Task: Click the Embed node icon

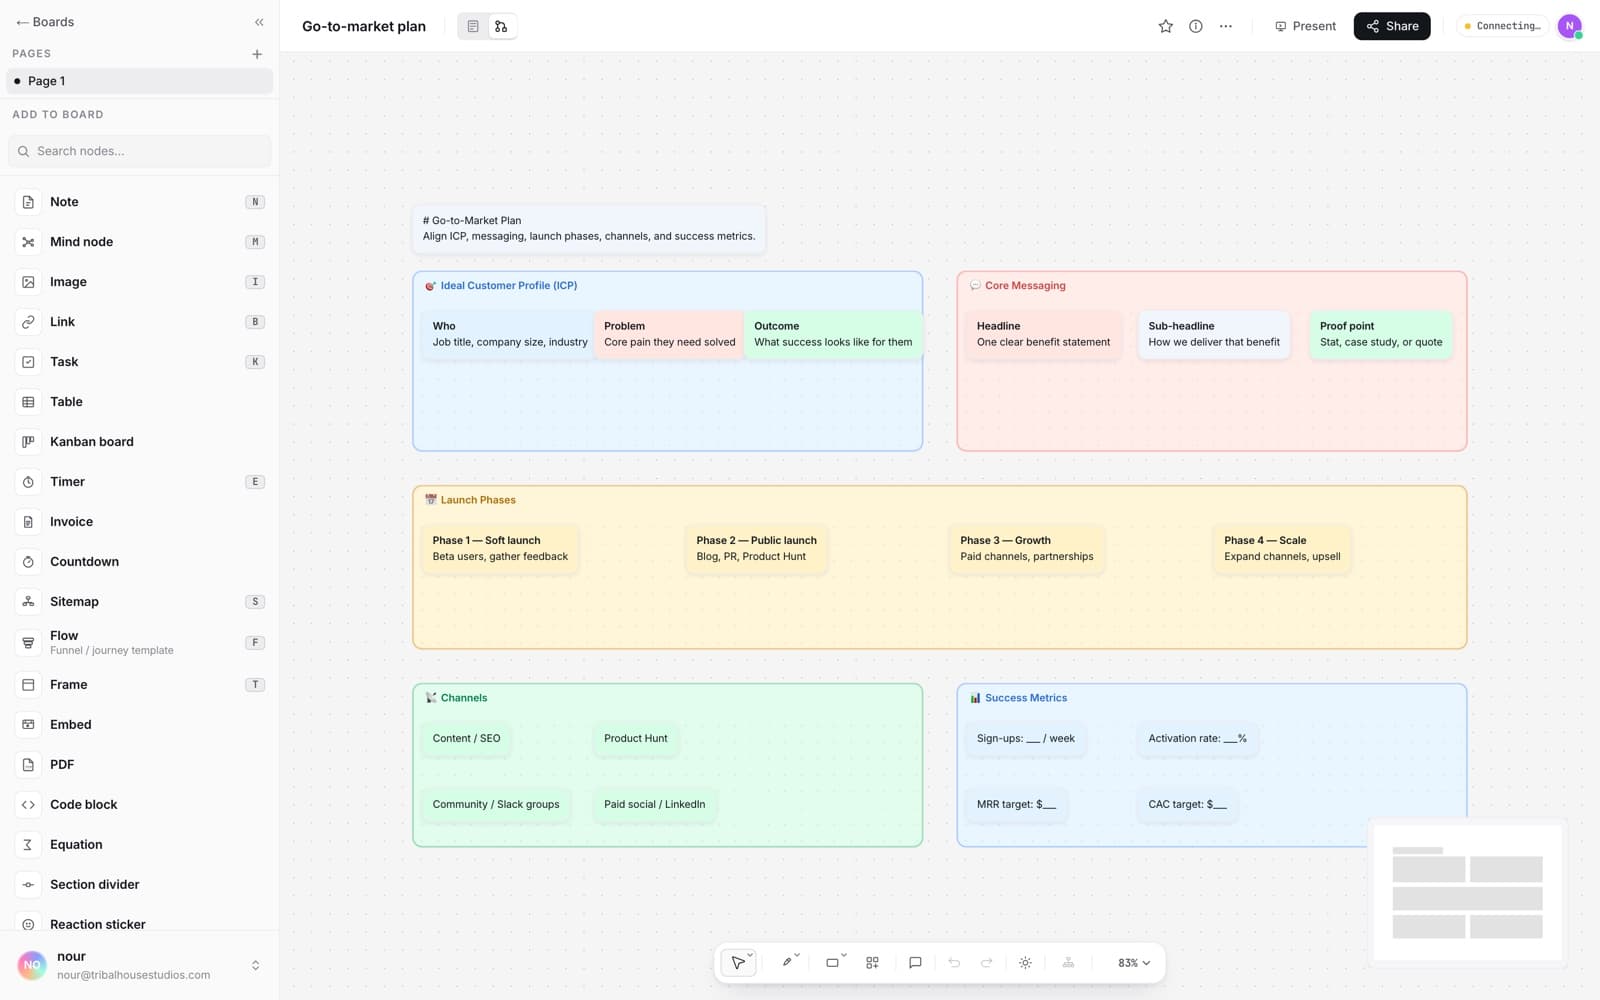Action: [28, 725]
